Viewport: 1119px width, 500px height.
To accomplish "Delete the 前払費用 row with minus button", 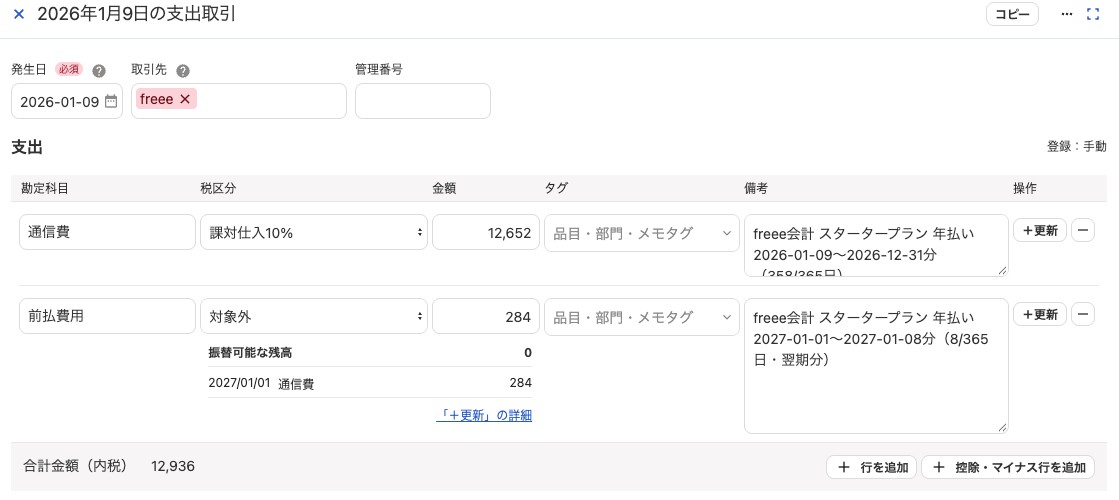I will (x=1083, y=314).
